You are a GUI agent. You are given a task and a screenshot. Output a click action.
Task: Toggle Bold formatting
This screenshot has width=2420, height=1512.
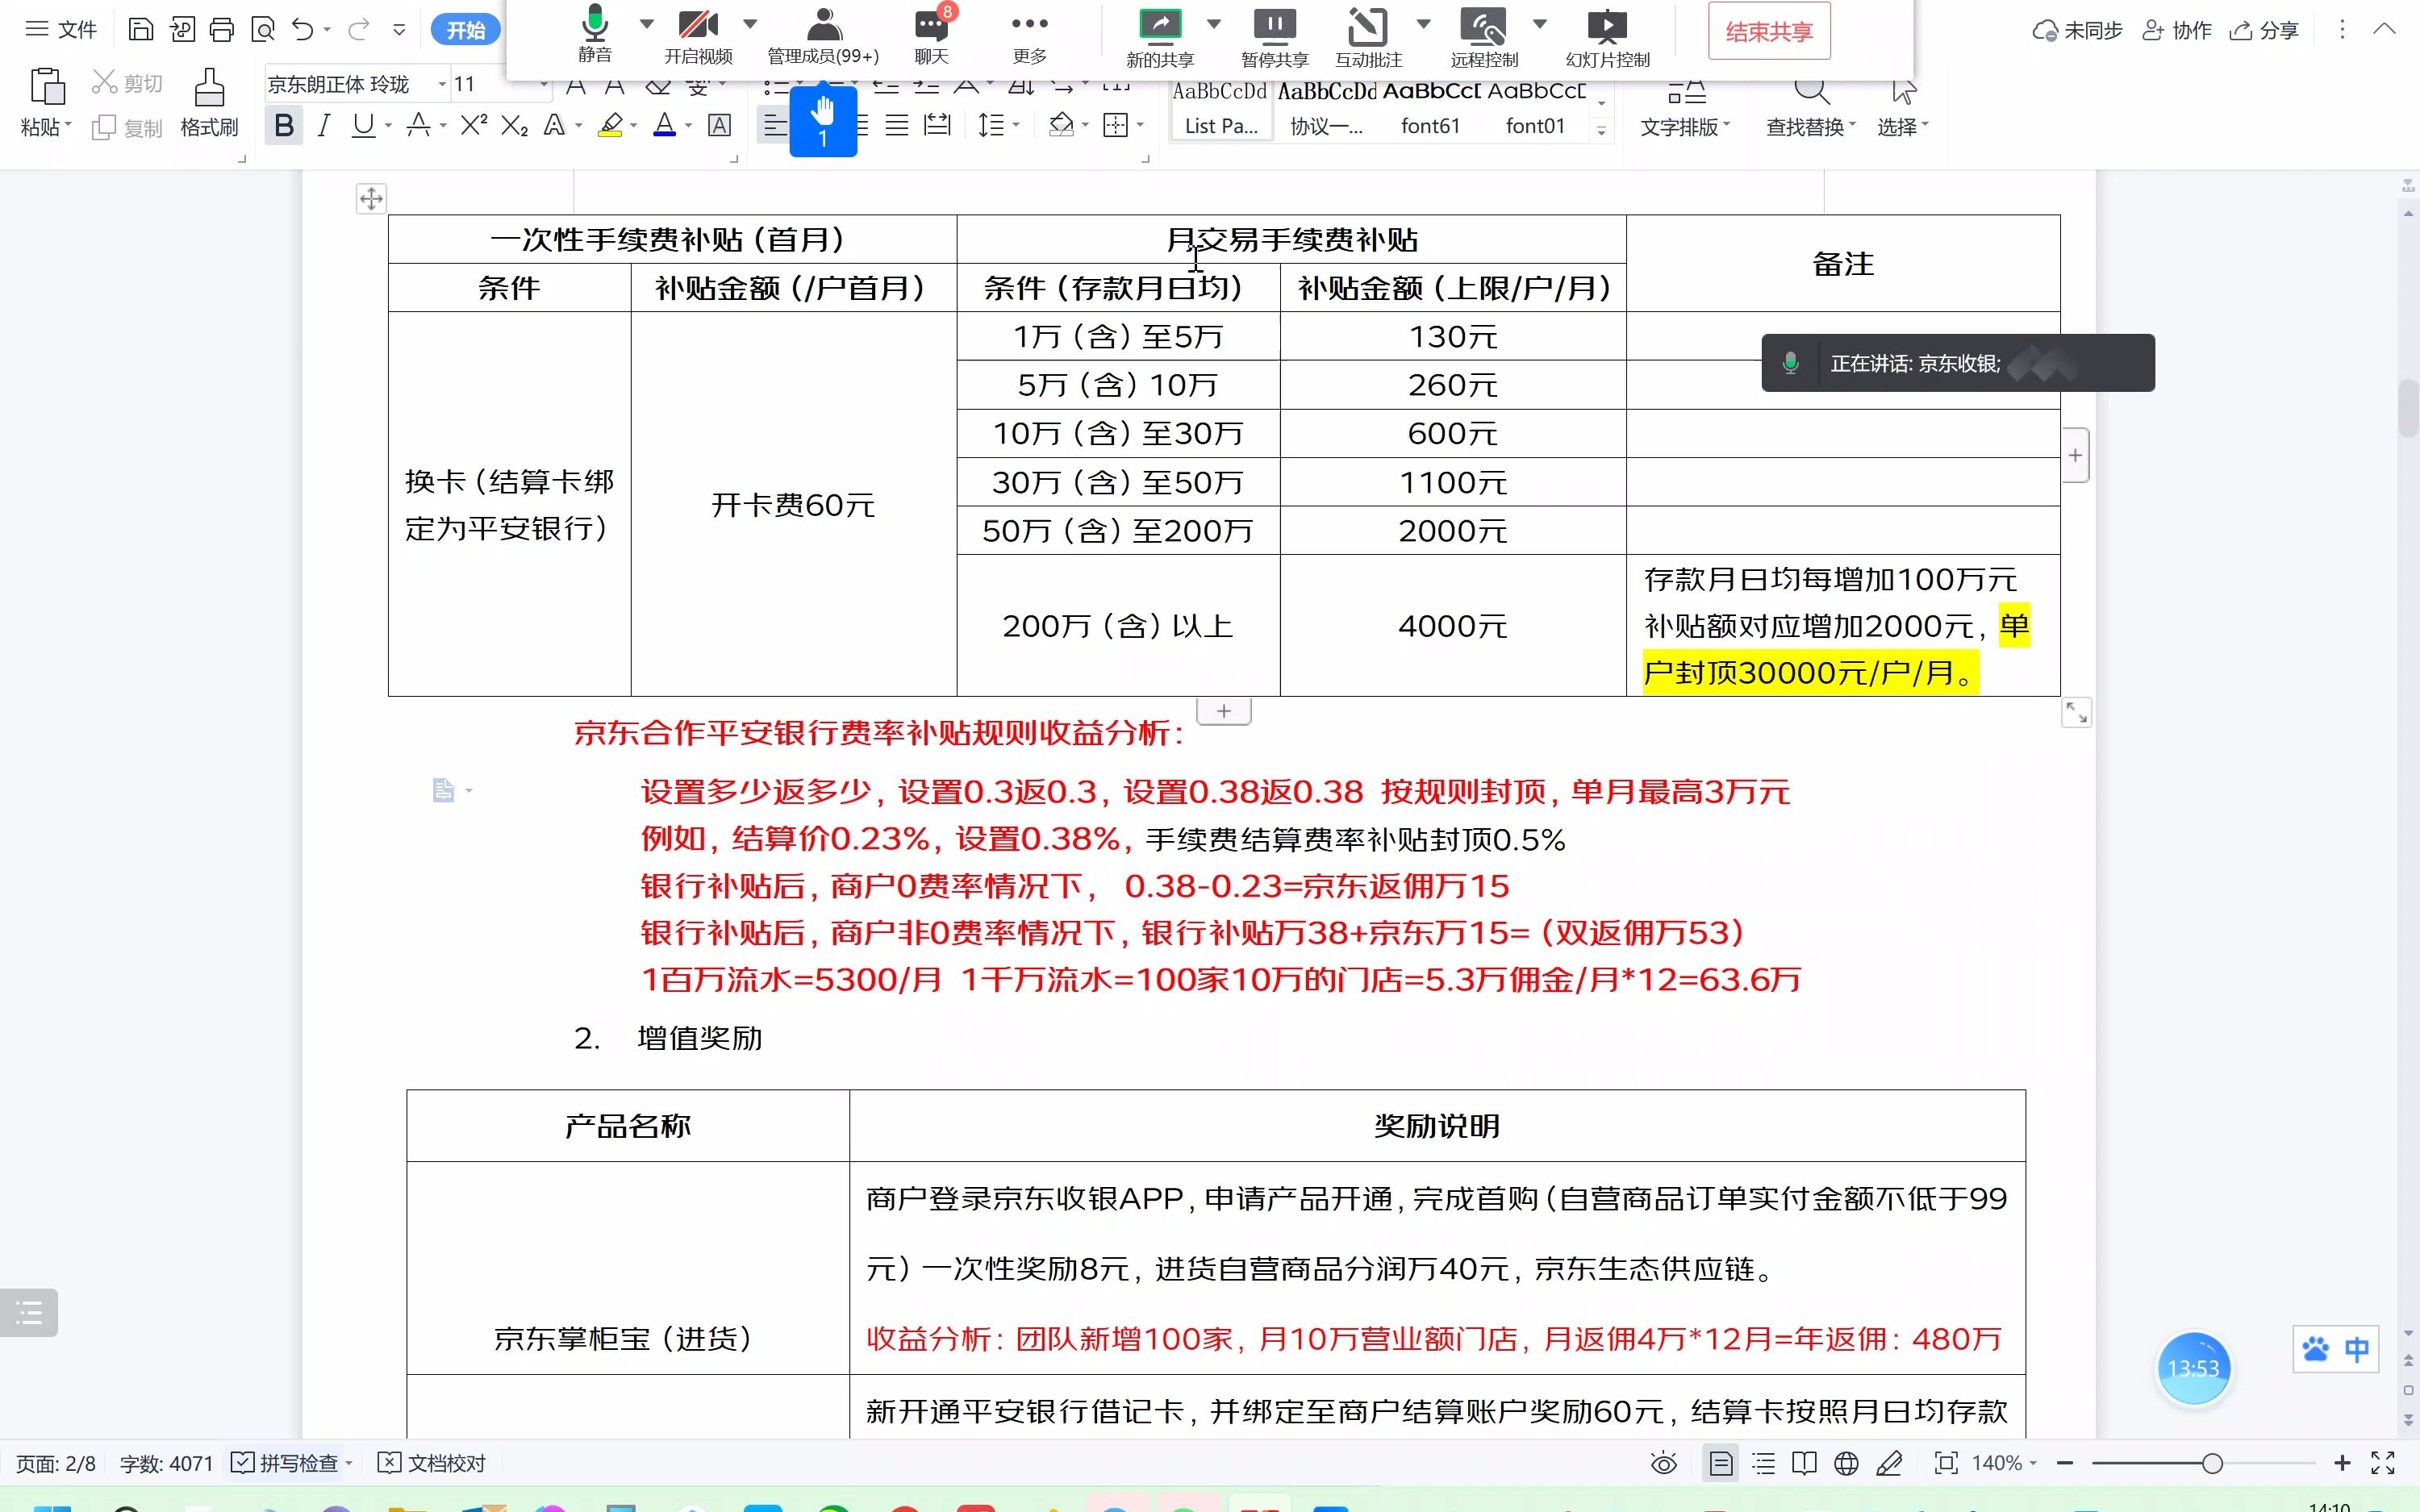(284, 125)
